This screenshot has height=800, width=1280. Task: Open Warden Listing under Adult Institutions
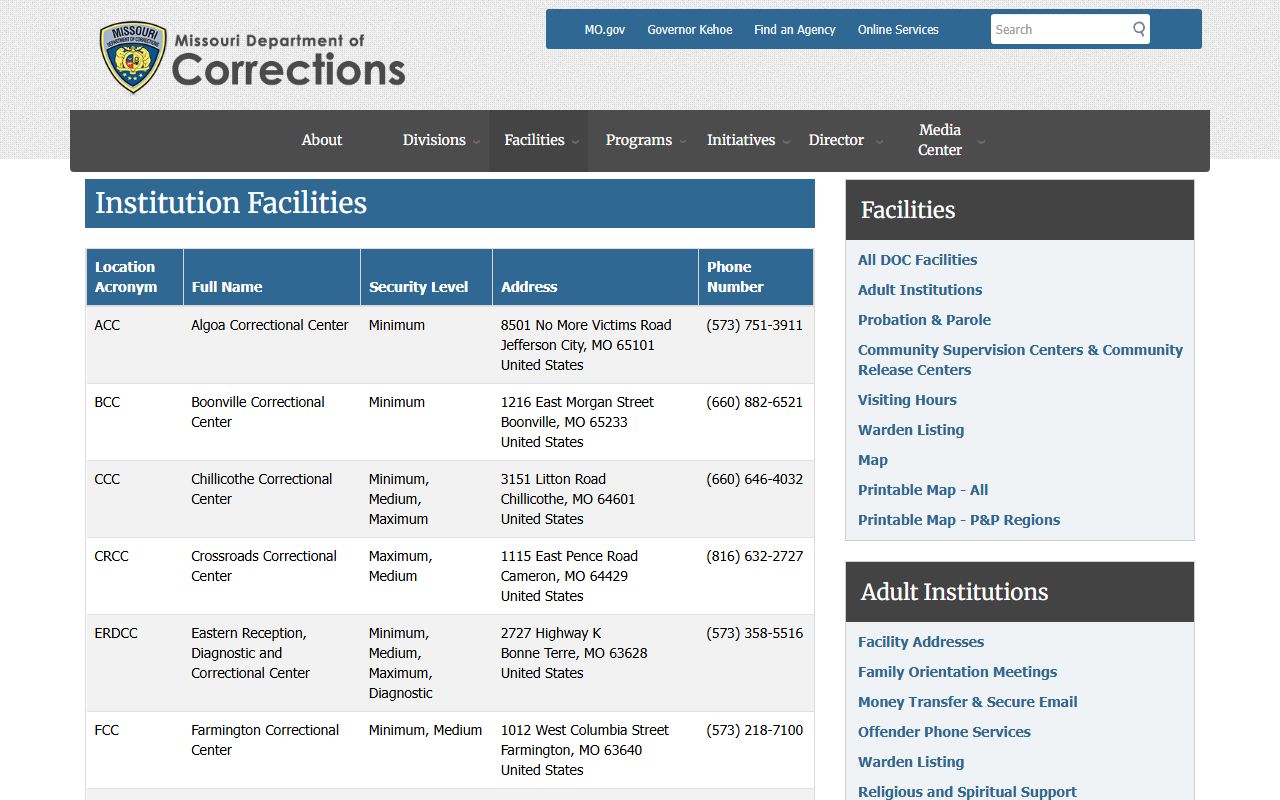tap(911, 762)
